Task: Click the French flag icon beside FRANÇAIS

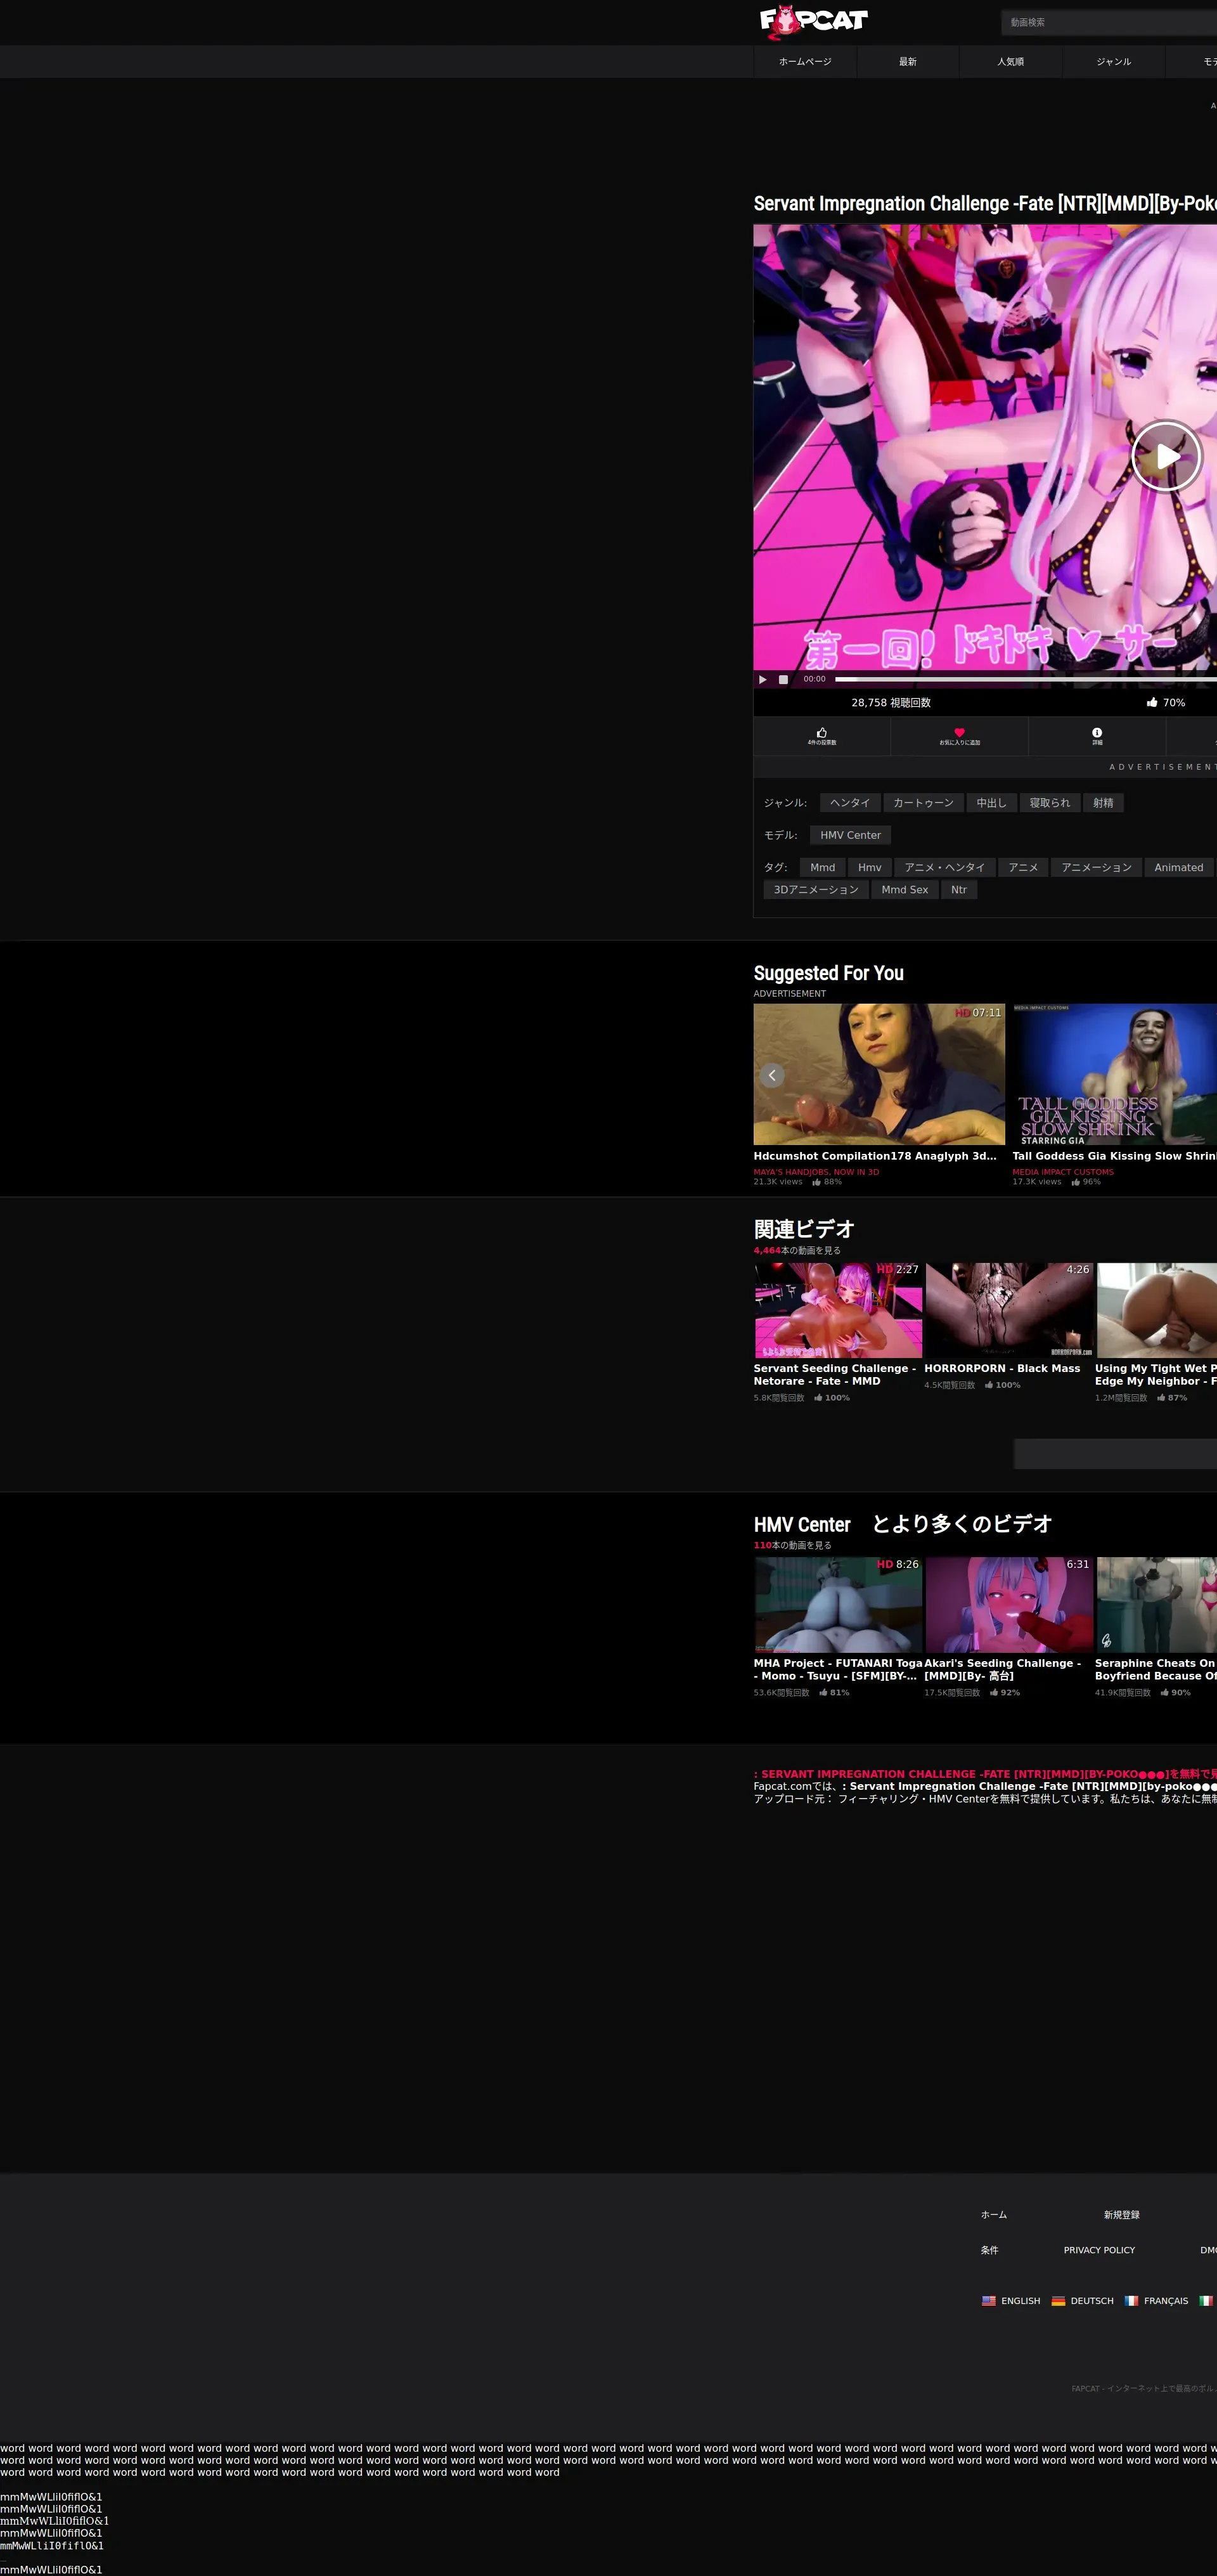Action: [x=1131, y=2301]
